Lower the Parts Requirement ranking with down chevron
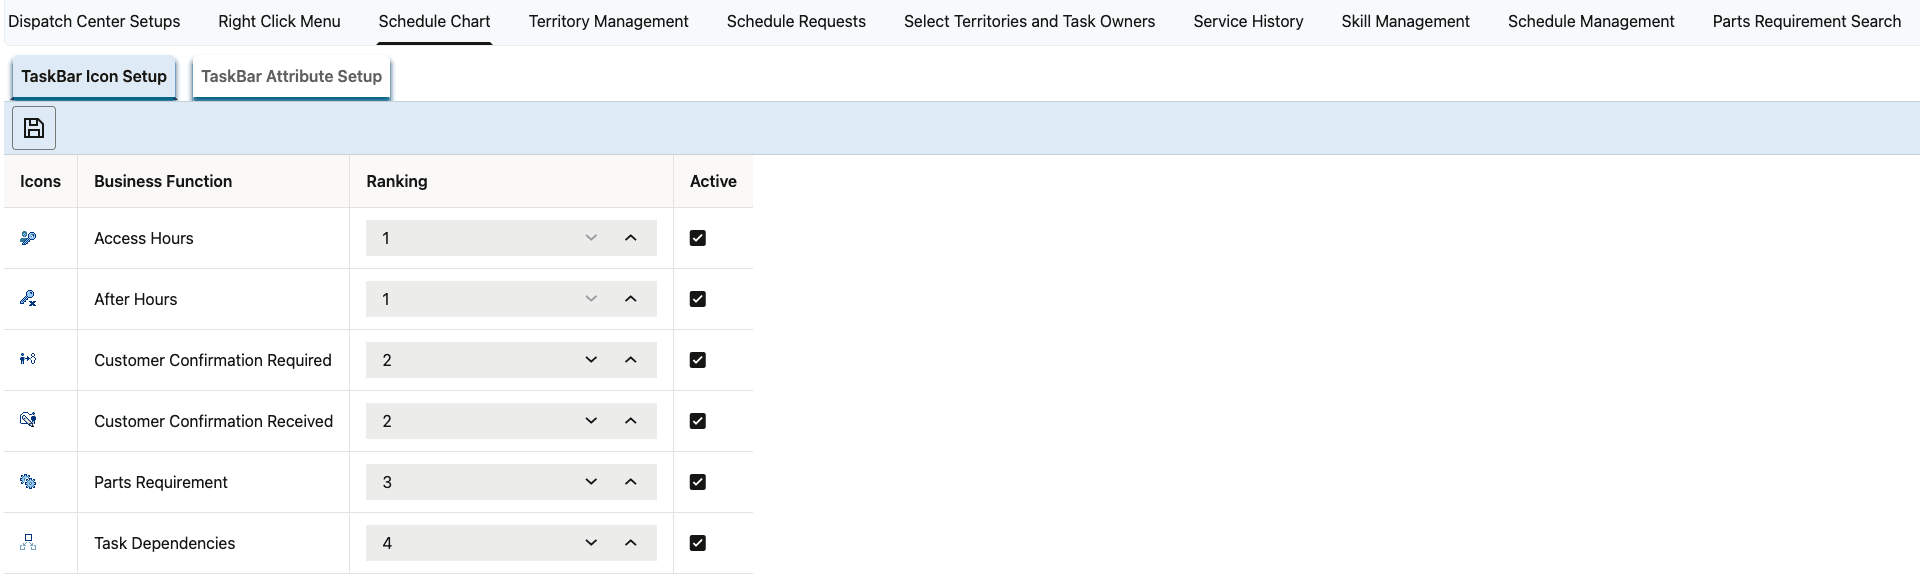This screenshot has width=1920, height=578. (591, 482)
